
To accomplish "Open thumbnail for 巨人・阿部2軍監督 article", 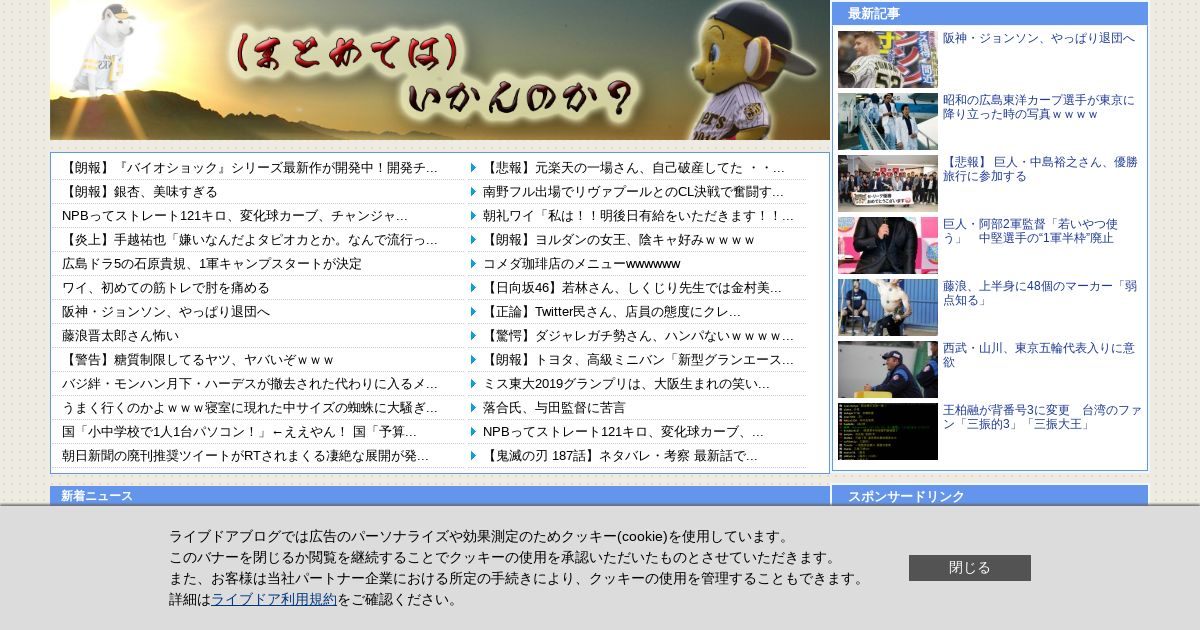I will point(888,245).
